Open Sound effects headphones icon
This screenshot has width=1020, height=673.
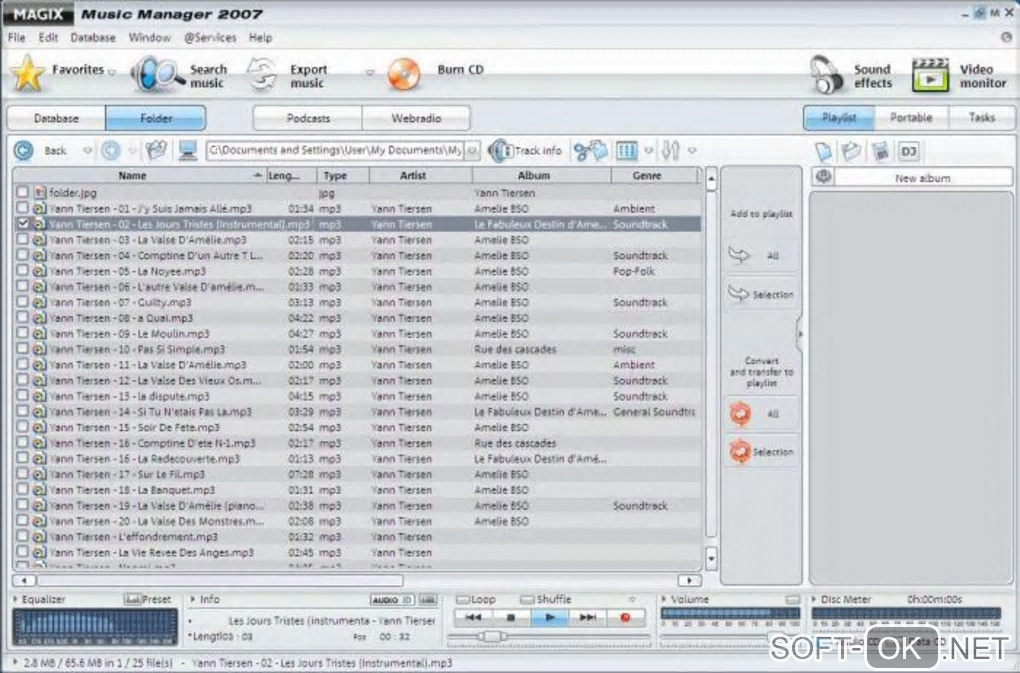(826, 74)
